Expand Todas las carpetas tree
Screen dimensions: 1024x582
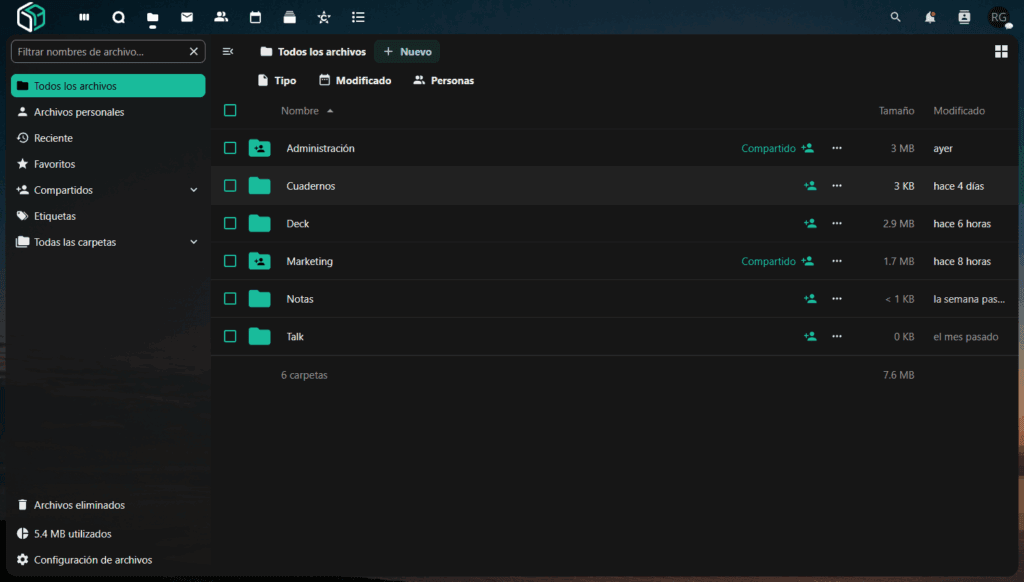point(194,242)
